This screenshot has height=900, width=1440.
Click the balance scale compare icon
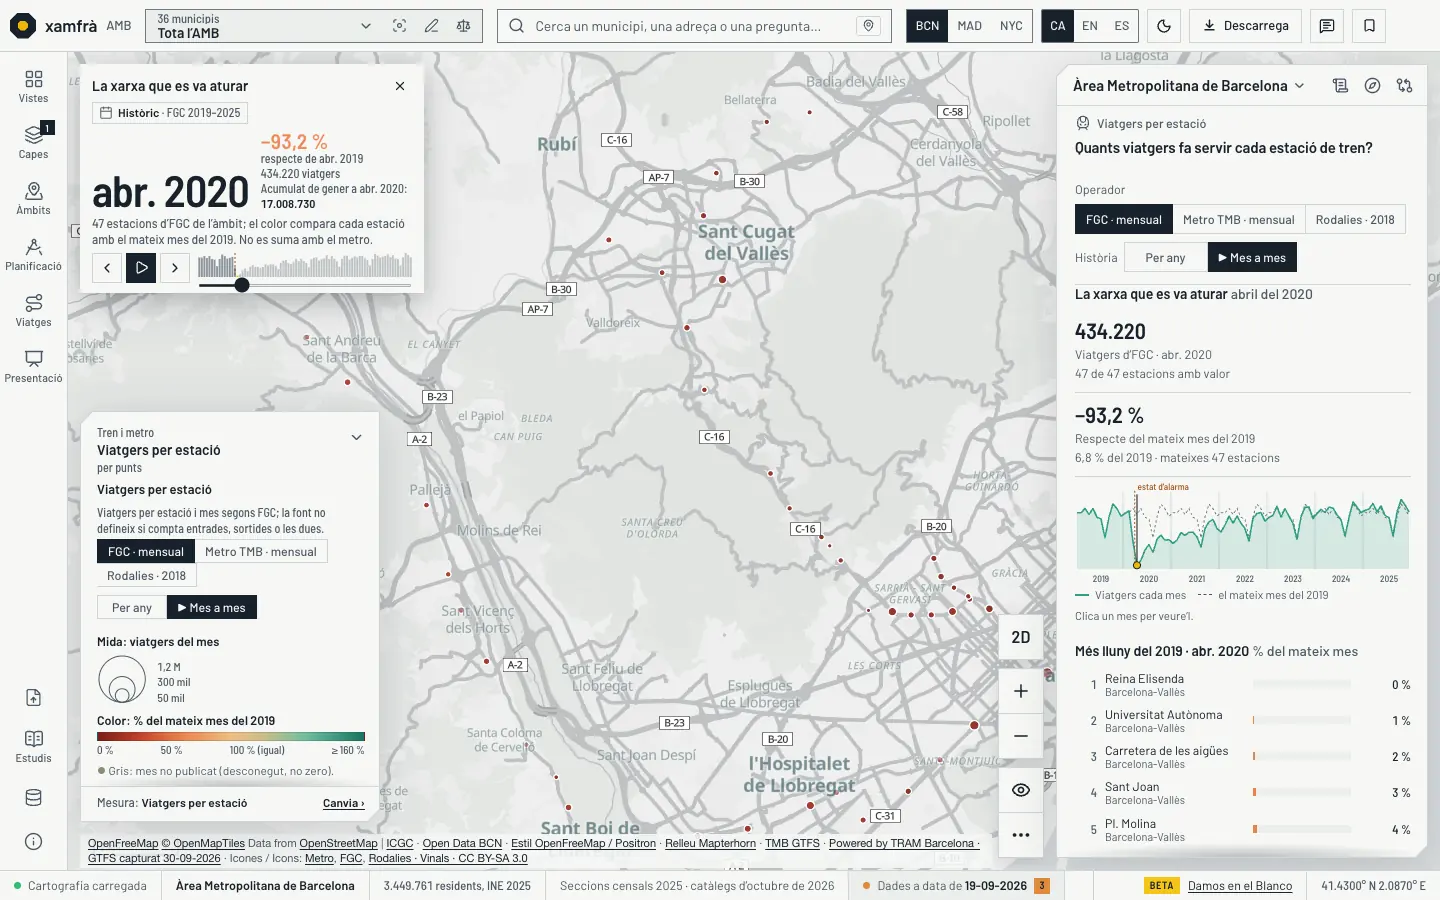(463, 26)
